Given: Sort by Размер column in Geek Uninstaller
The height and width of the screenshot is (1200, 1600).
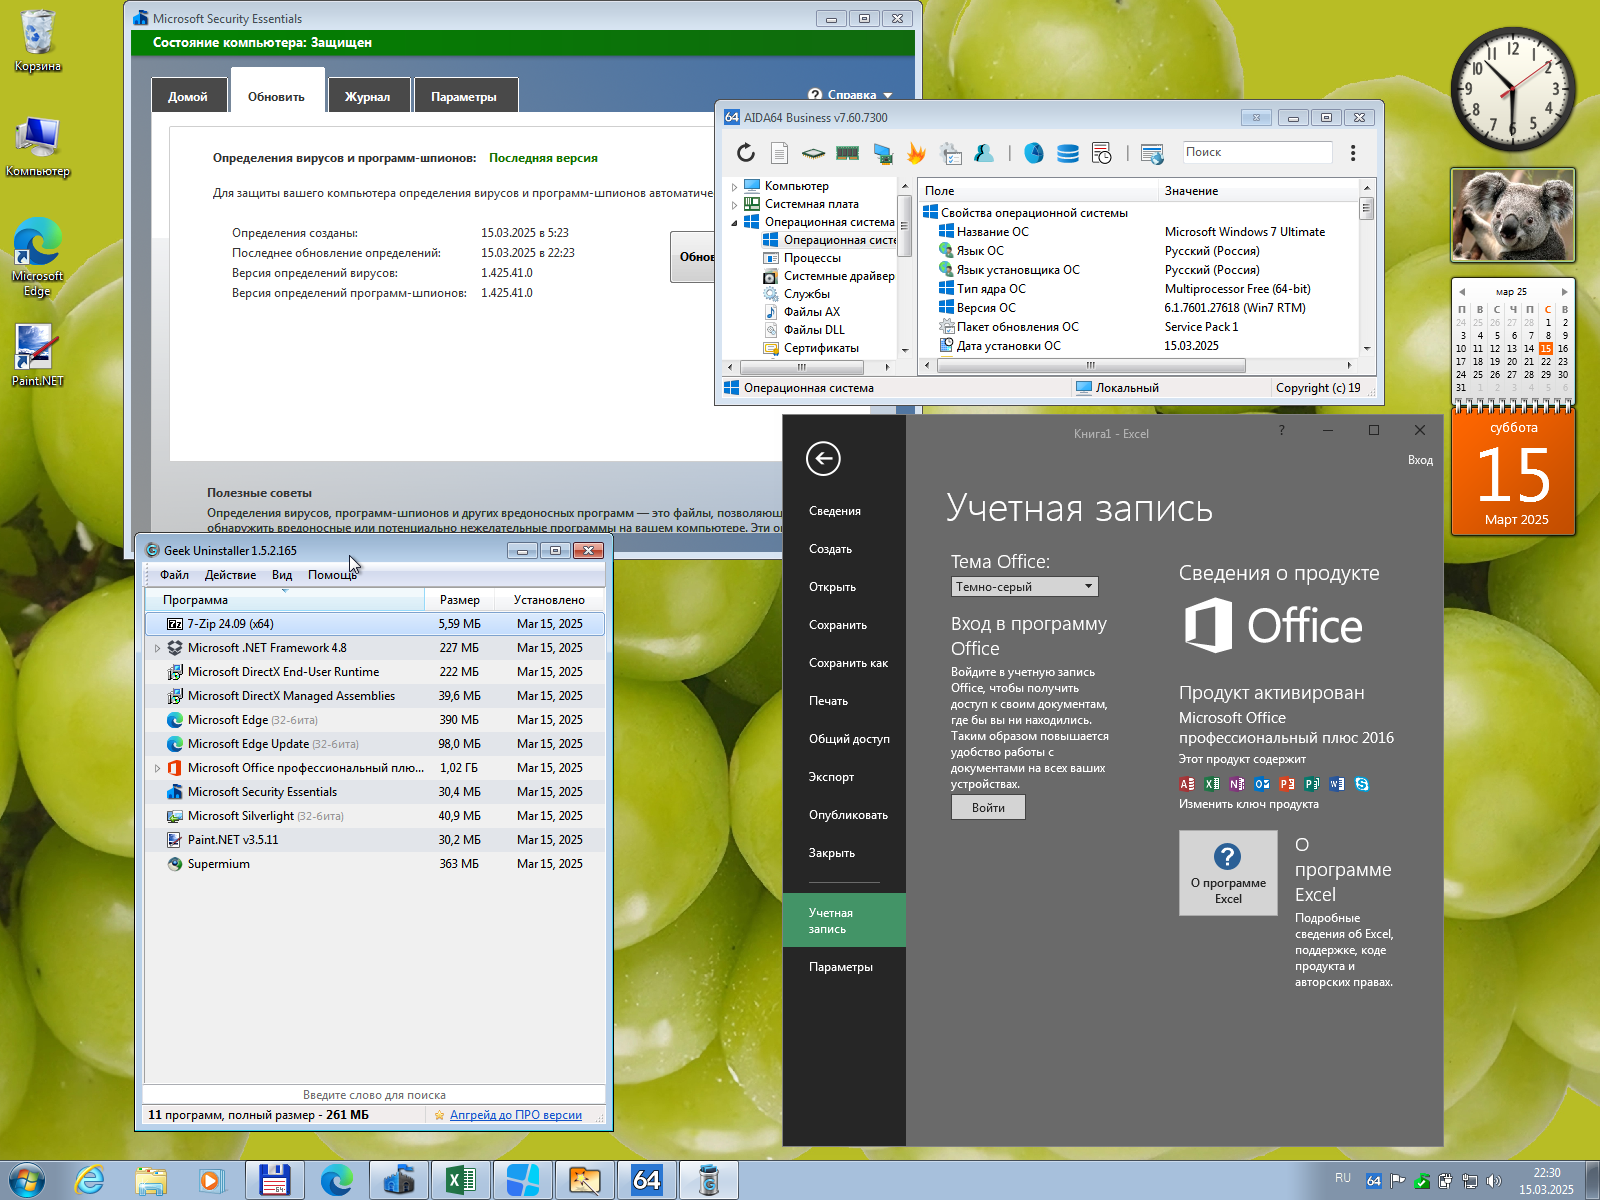Looking at the screenshot, I should pyautogui.click(x=460, y=600).
